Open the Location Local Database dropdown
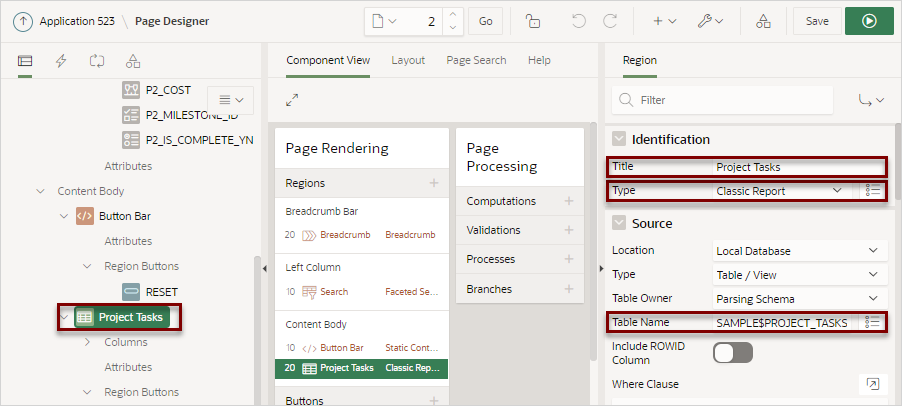 tap(800, 251)
